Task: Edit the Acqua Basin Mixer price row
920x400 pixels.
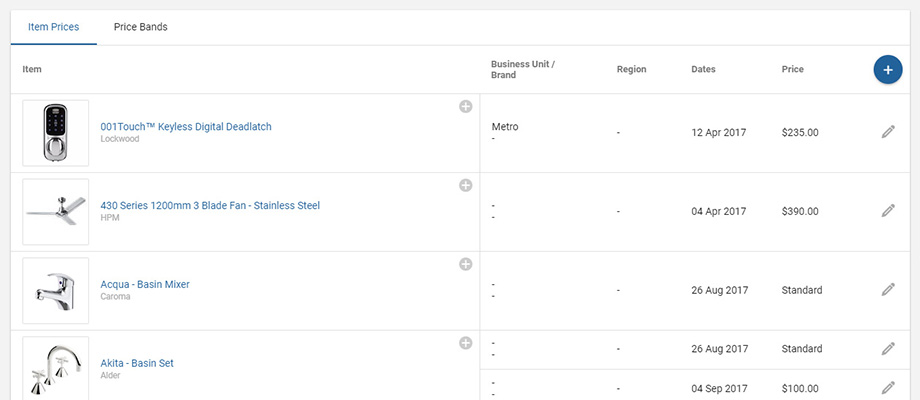Action: (x=887, y=290)
